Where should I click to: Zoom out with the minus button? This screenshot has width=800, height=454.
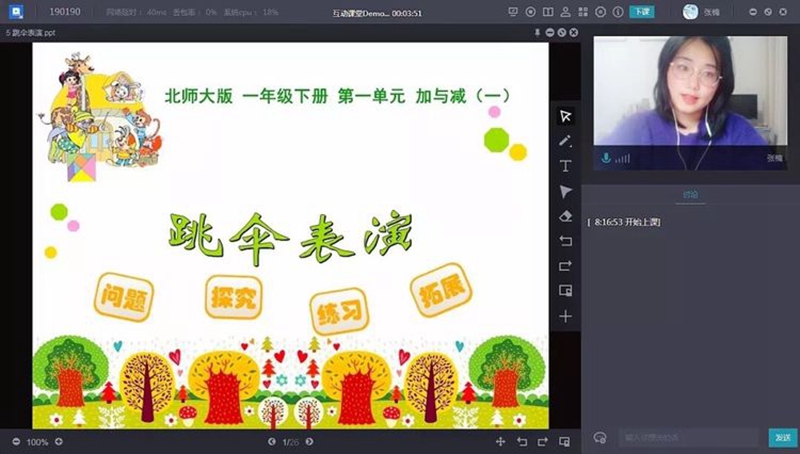16,442
